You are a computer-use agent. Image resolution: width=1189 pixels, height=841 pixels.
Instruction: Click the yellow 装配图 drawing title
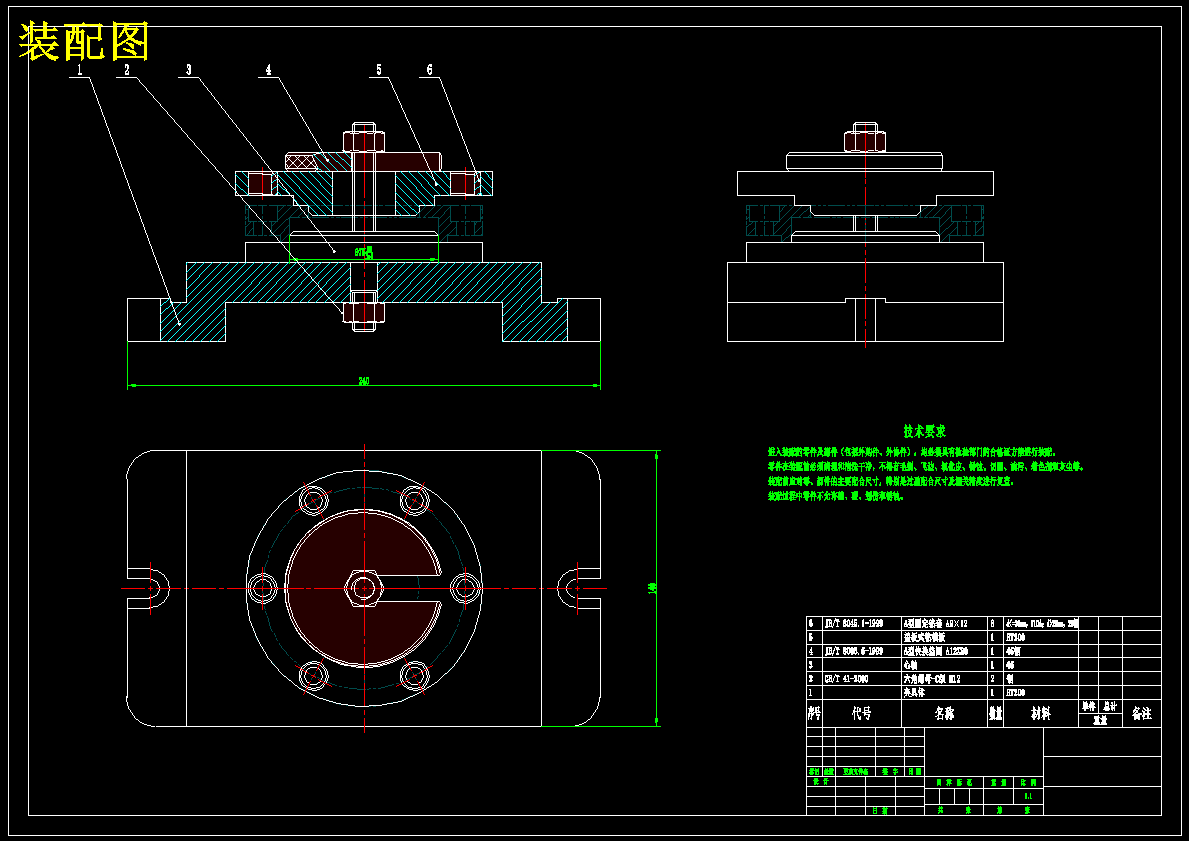(83, 42)
